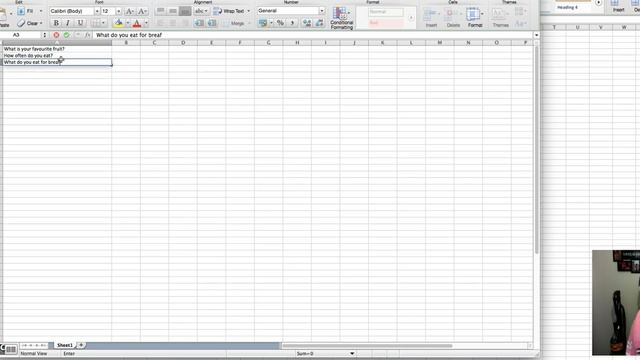Open the fill color dropdown arrow
640x360 pixels.
(x=127, y=23)
